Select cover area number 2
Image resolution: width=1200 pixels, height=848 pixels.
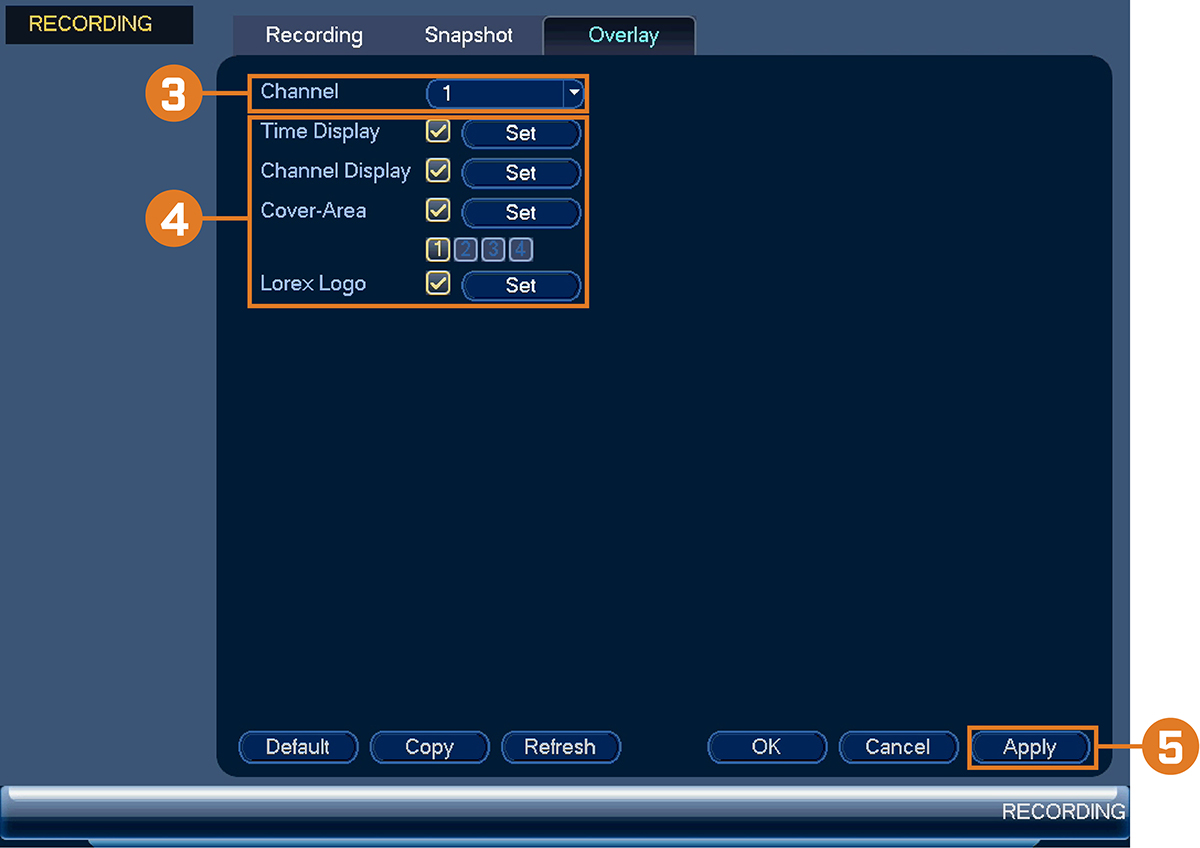point(465,250)
